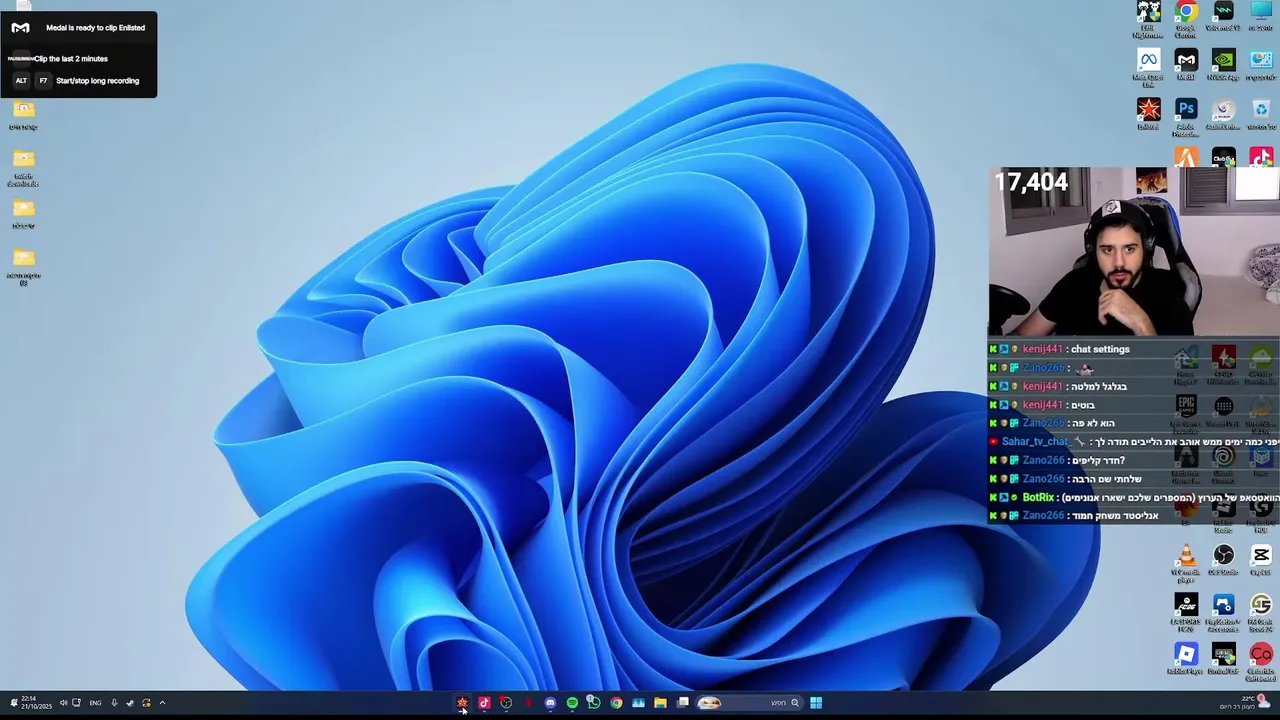Screen dimensions: 1280x720
Task: Click the volume icon in system tray
Action: point(63,703)
